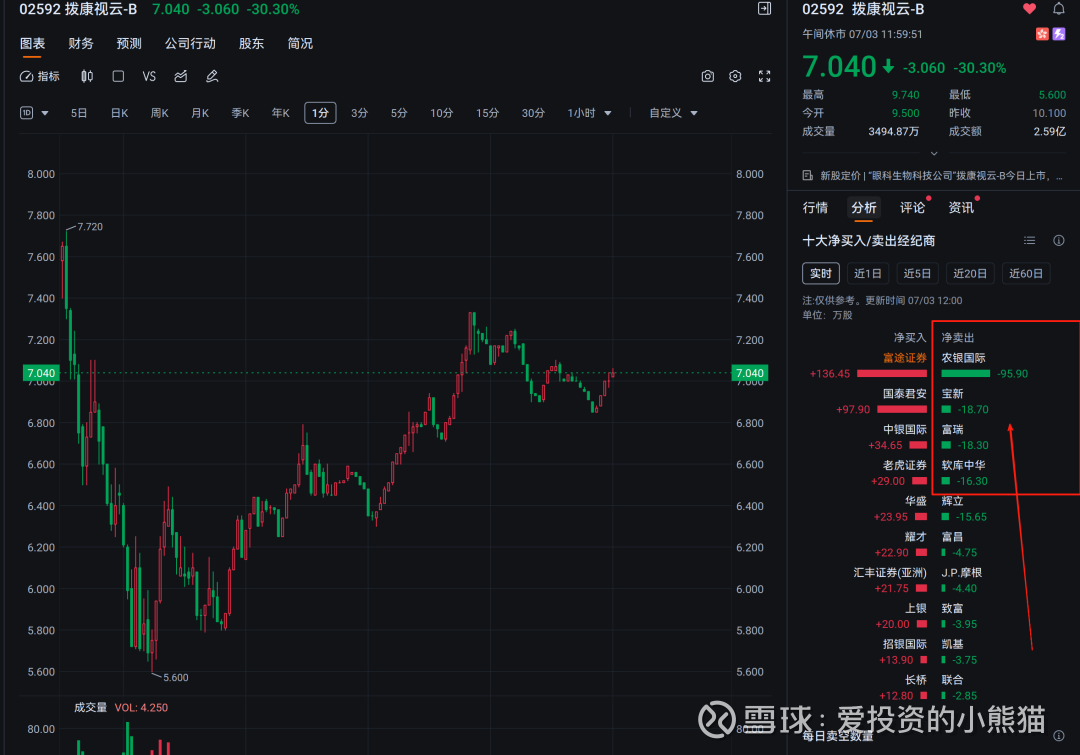
Task: Toggle the trend line chart icon
Action: (180, 76)
